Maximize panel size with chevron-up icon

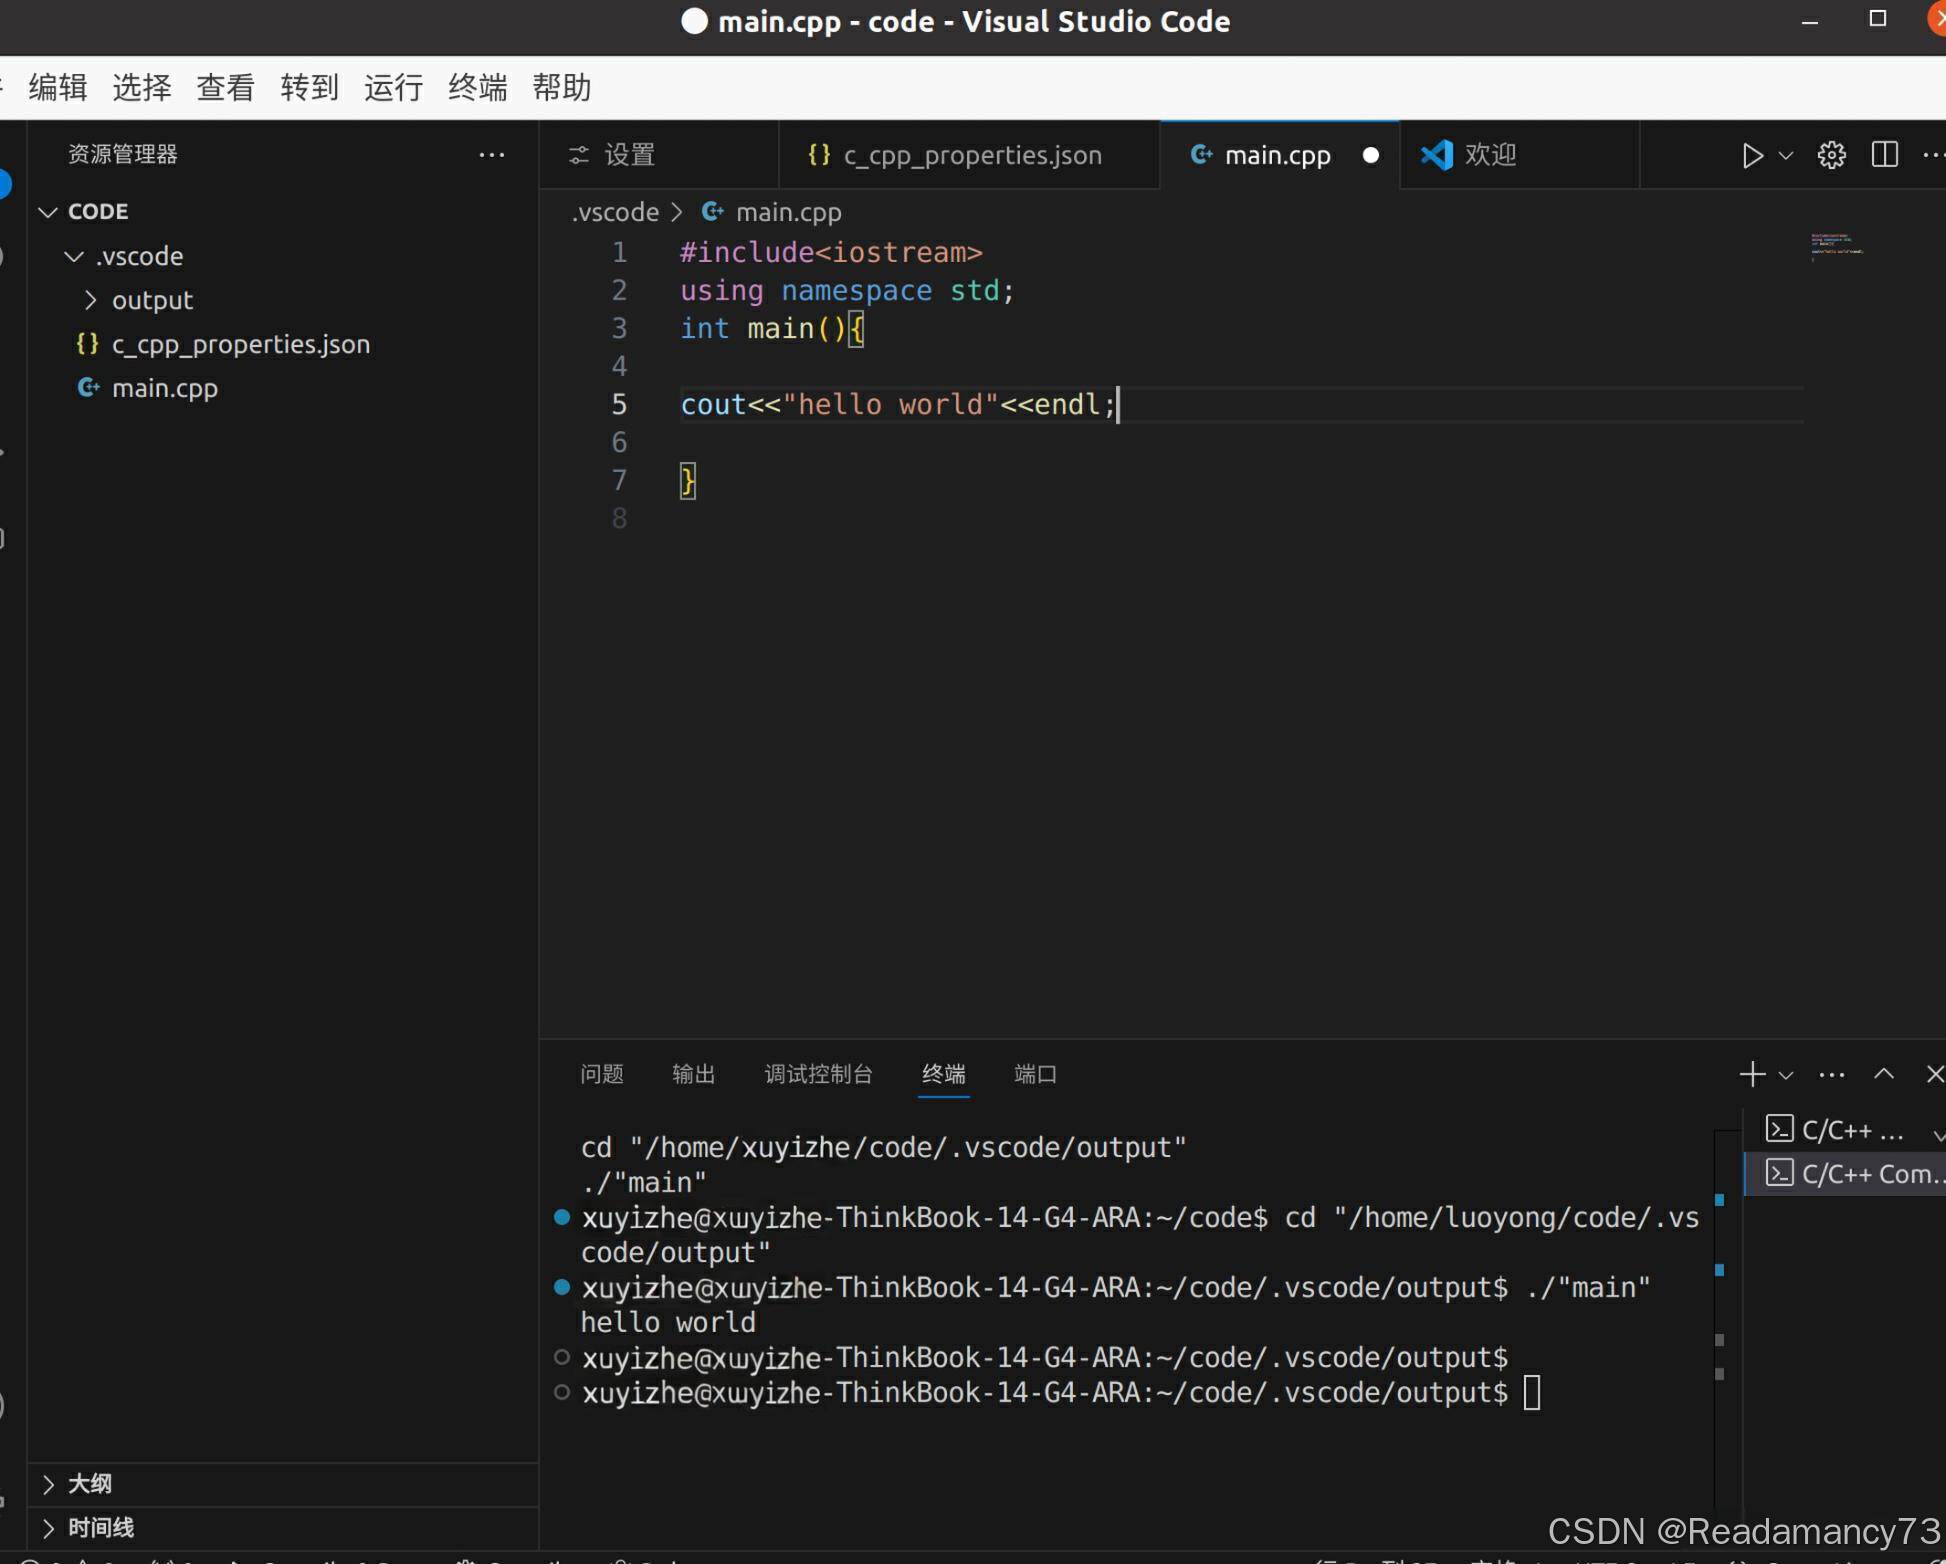click(1884, 1074)
